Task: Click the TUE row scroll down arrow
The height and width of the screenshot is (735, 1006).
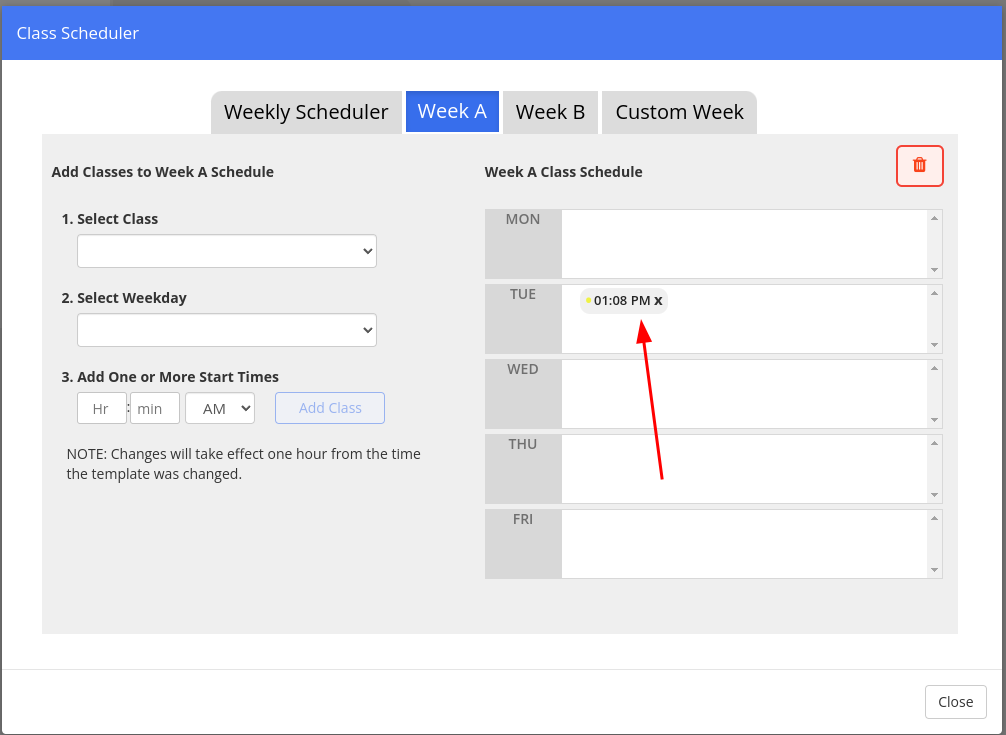Action: pyautogui.click(x=935, y=345)
